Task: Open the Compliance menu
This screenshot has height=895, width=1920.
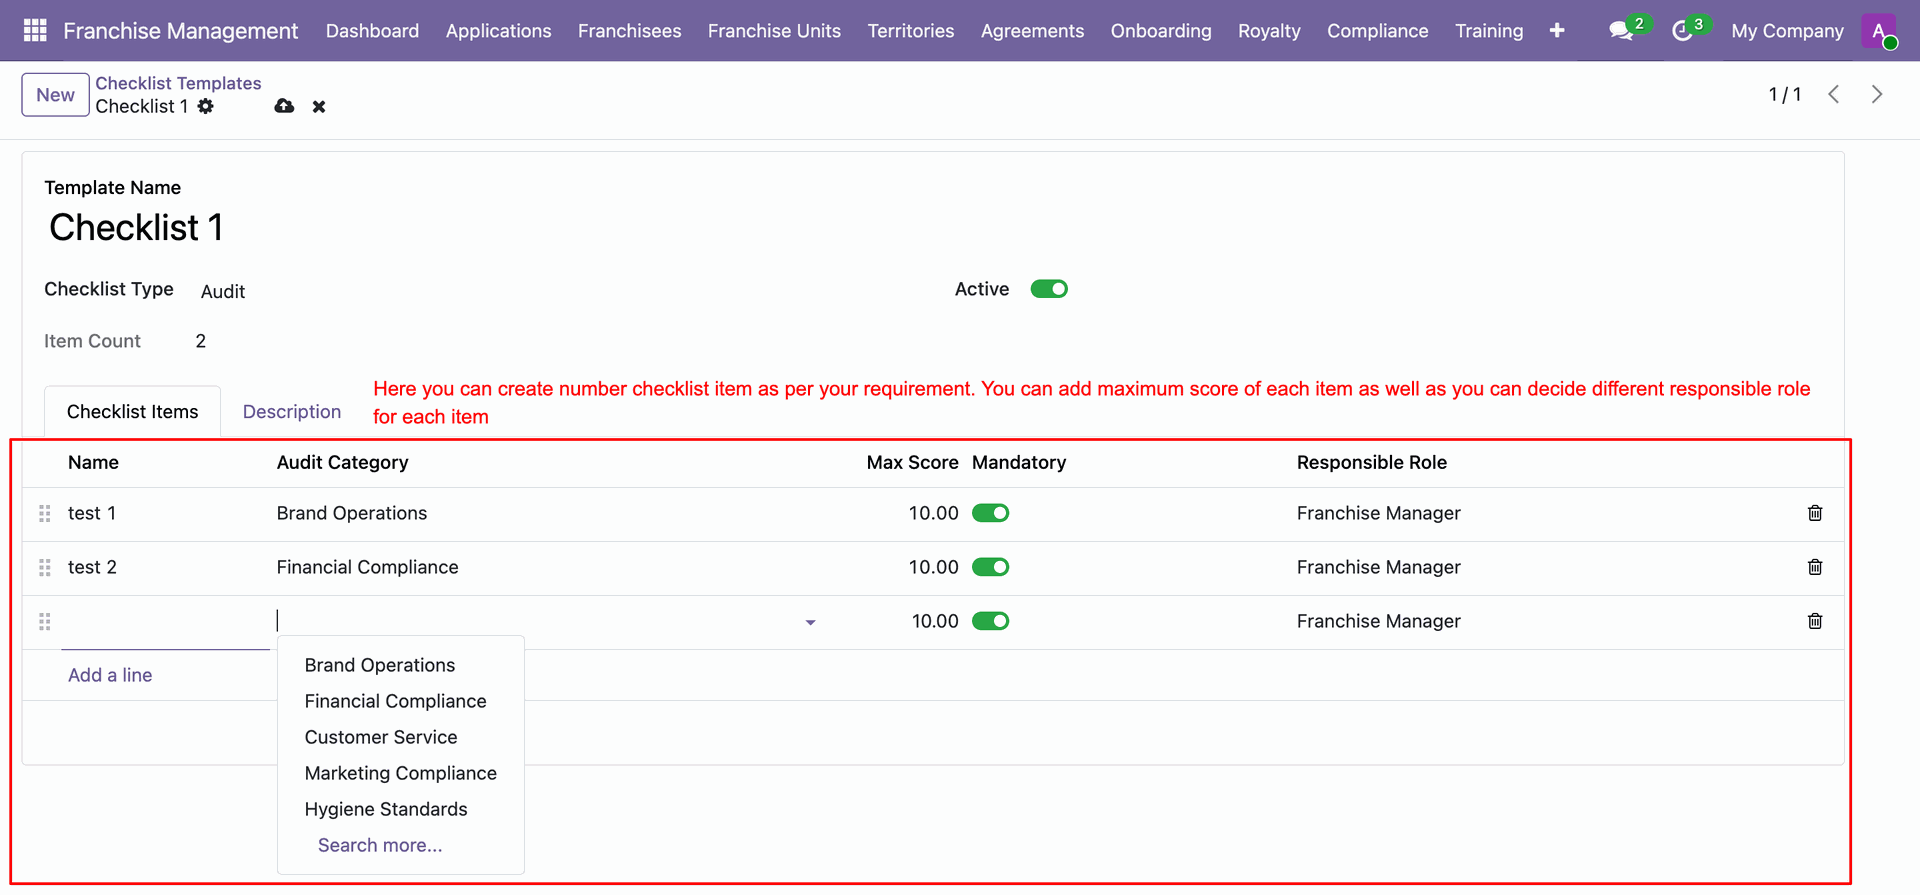Action: pyautogui.click(x=1377, y=31)
